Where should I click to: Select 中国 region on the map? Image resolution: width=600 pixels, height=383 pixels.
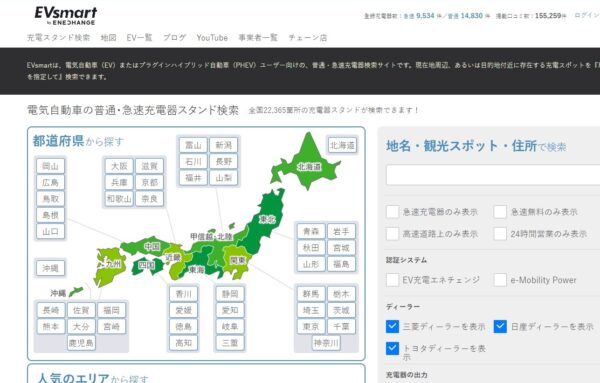click(152, 246)
